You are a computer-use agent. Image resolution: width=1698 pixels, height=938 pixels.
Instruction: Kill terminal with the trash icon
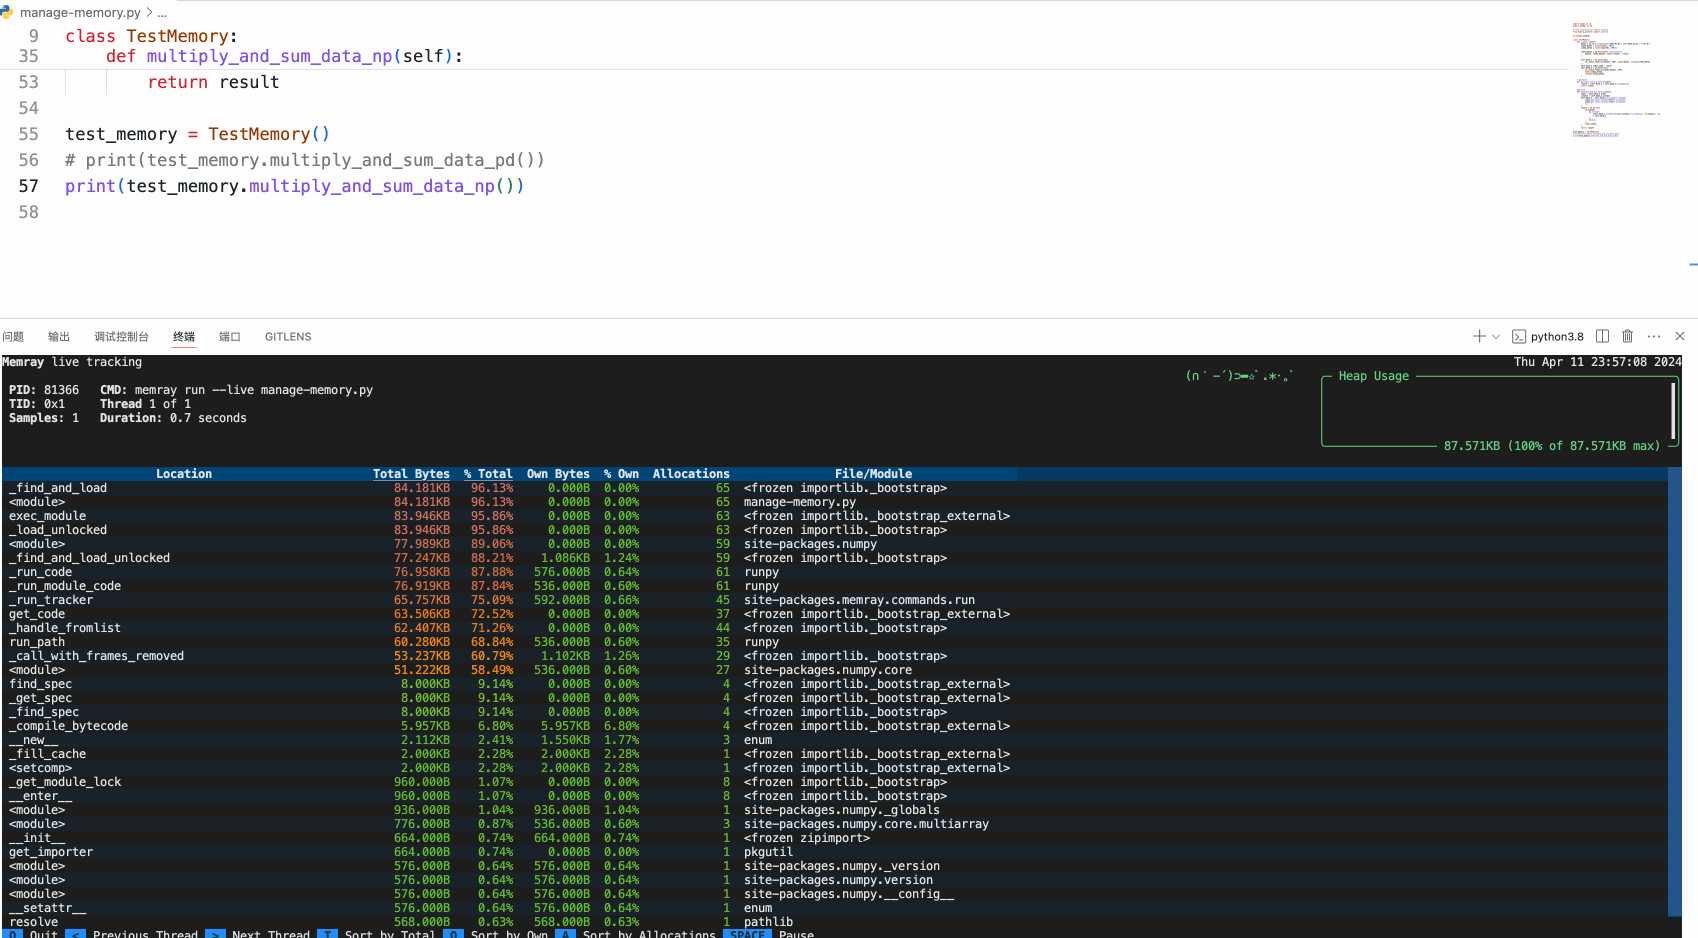point(1627,336)
